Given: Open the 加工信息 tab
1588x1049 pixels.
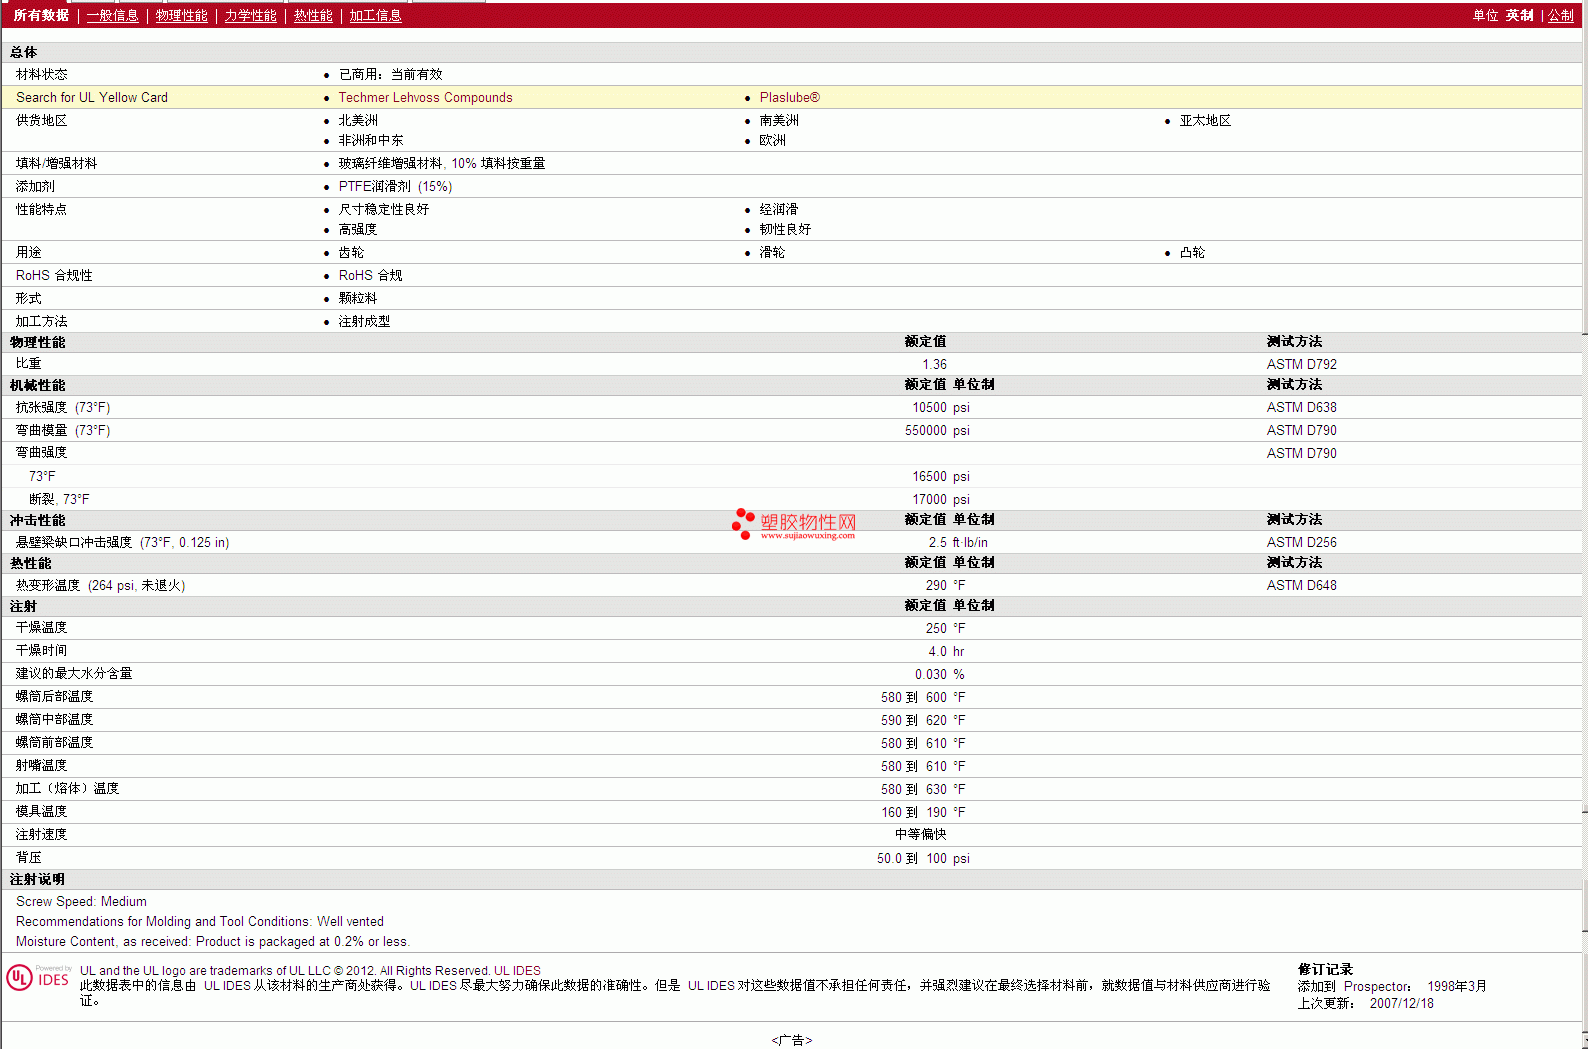Looking at the screenshot, I should point(375,16).
